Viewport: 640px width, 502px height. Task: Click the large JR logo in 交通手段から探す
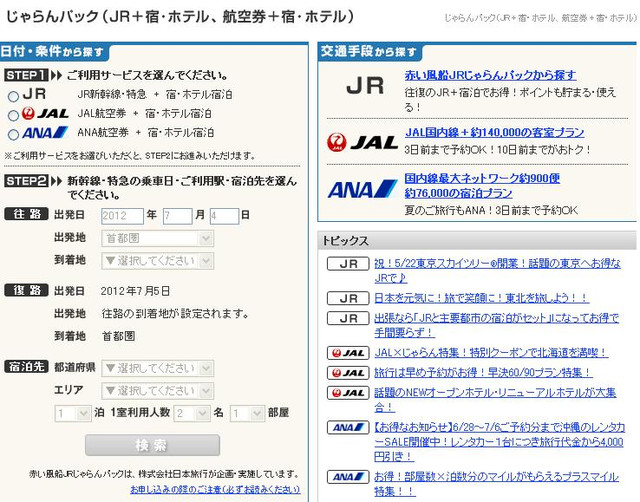click(365, 86)
